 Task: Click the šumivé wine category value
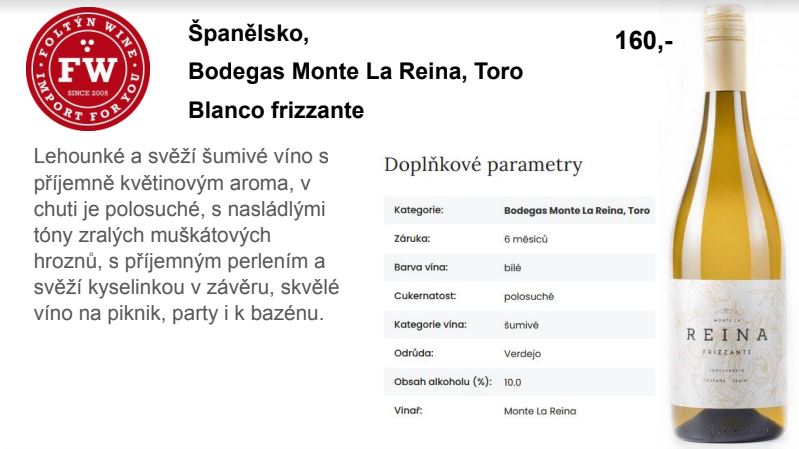(521, 325)
